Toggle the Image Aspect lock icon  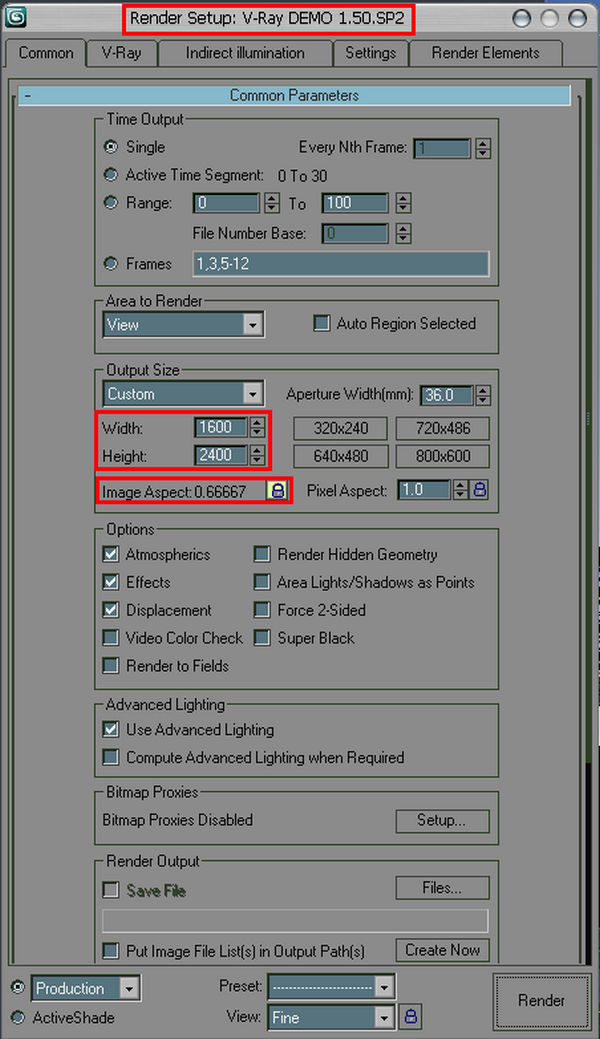coord(277,490)
